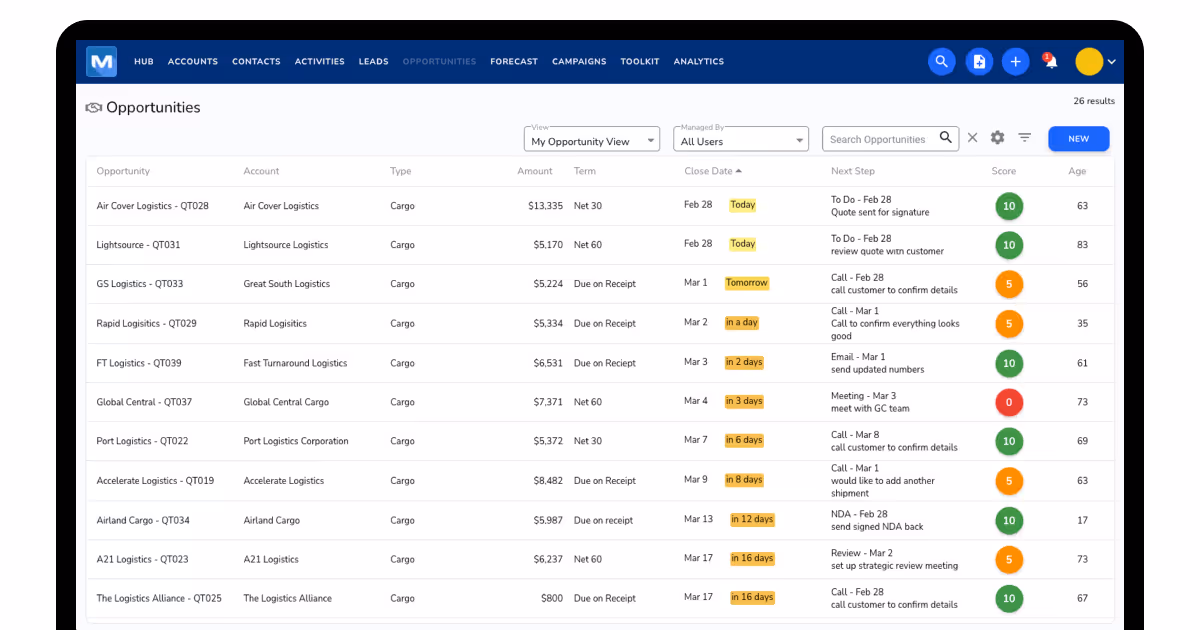Open the settings gear beside search
Viewport: 1200px width, 630px height.
[x=997, y=138]
